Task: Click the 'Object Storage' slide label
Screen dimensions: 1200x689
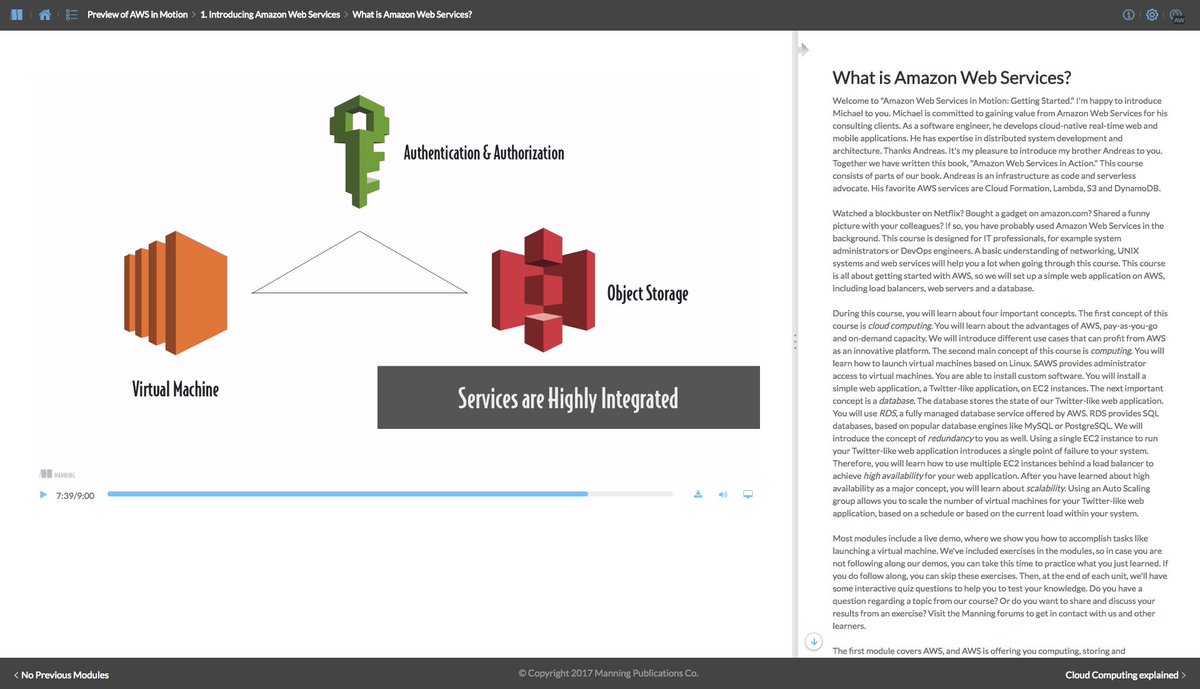Action: (647, 293)
